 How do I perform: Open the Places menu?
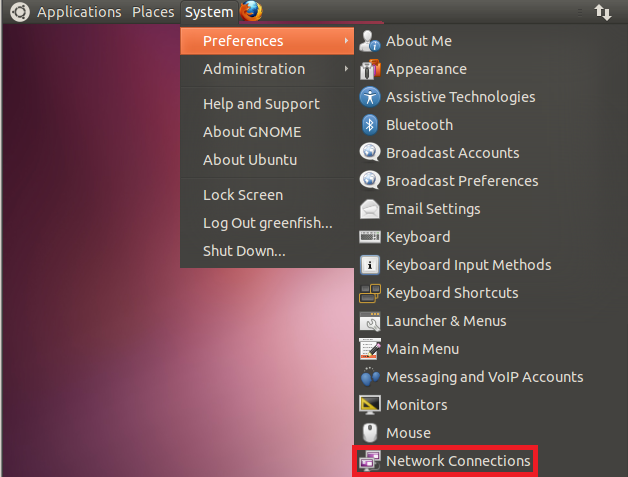pyautogui.click(x=153, y=12)
